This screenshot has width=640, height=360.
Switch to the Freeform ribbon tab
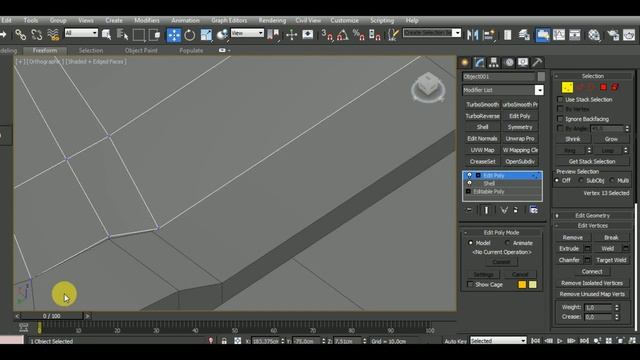45,51
